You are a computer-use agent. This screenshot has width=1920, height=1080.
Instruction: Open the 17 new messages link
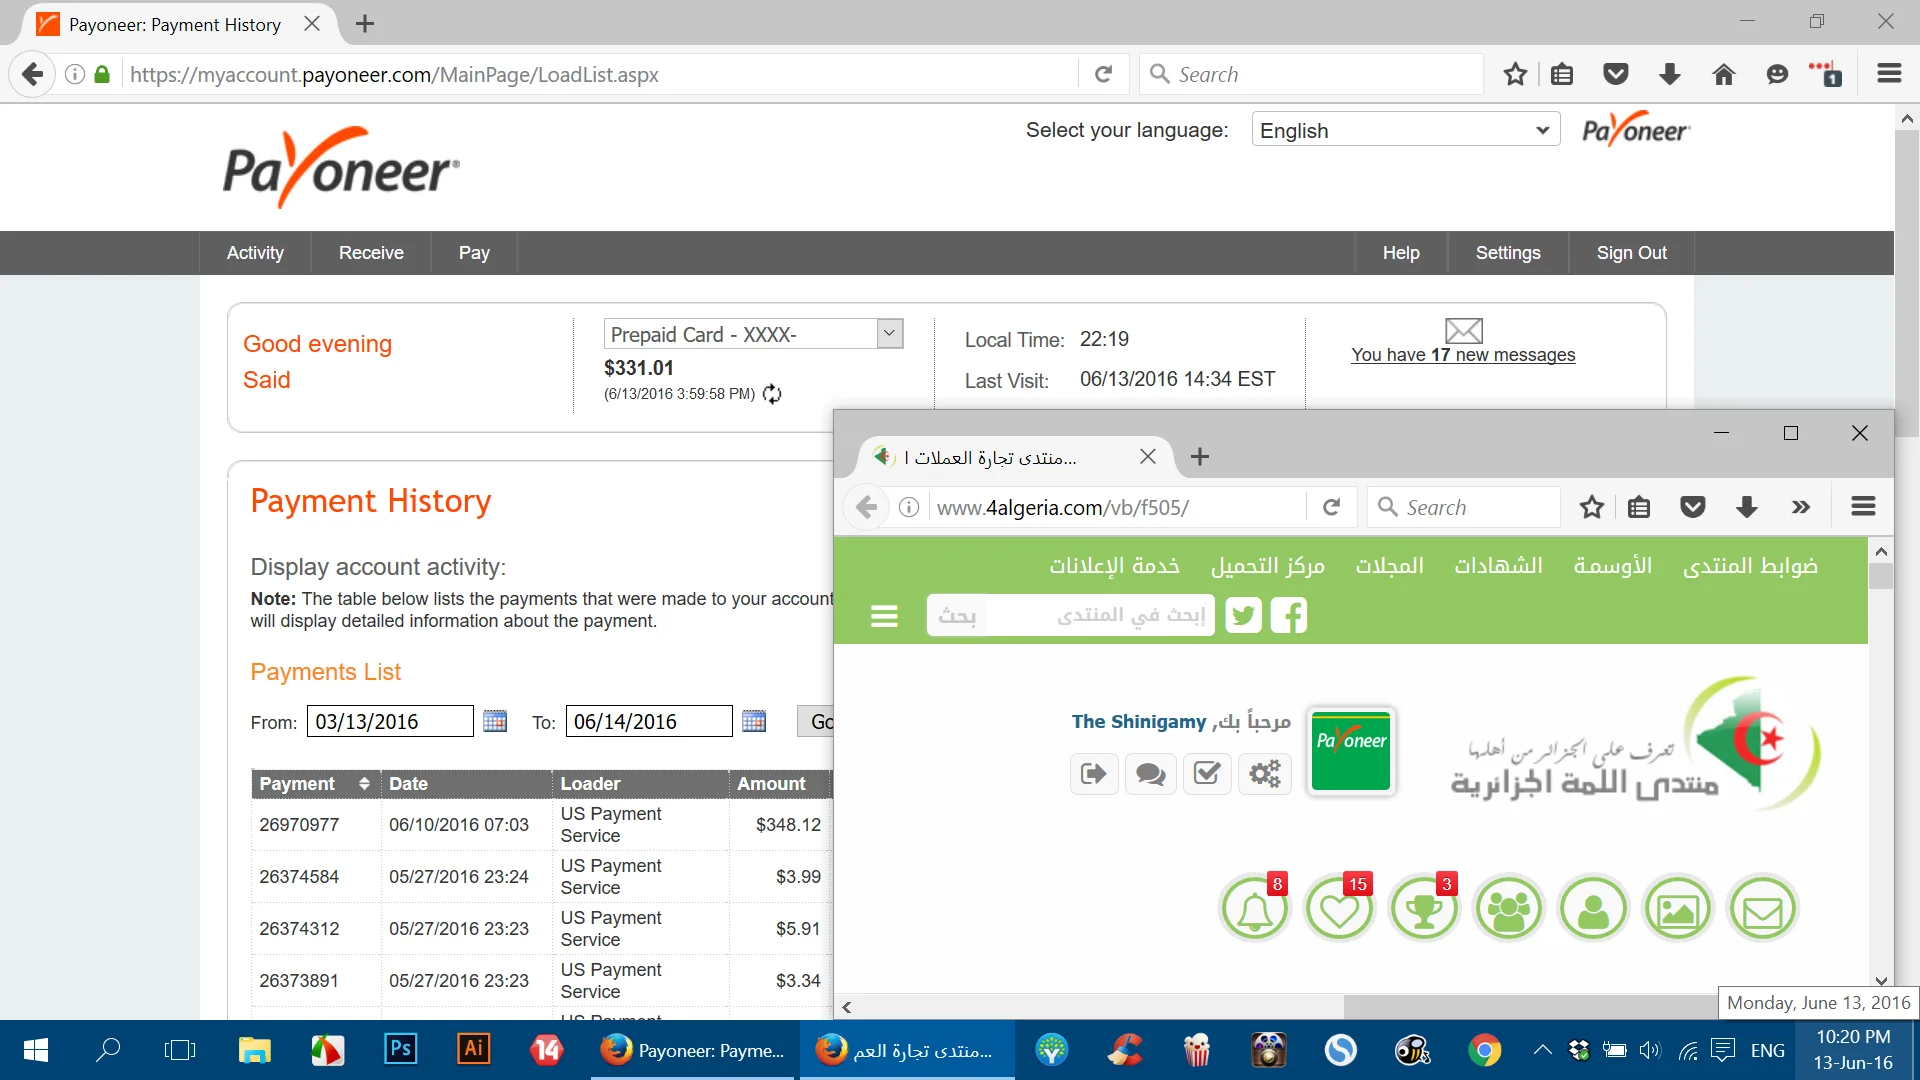coord(1462,355)
